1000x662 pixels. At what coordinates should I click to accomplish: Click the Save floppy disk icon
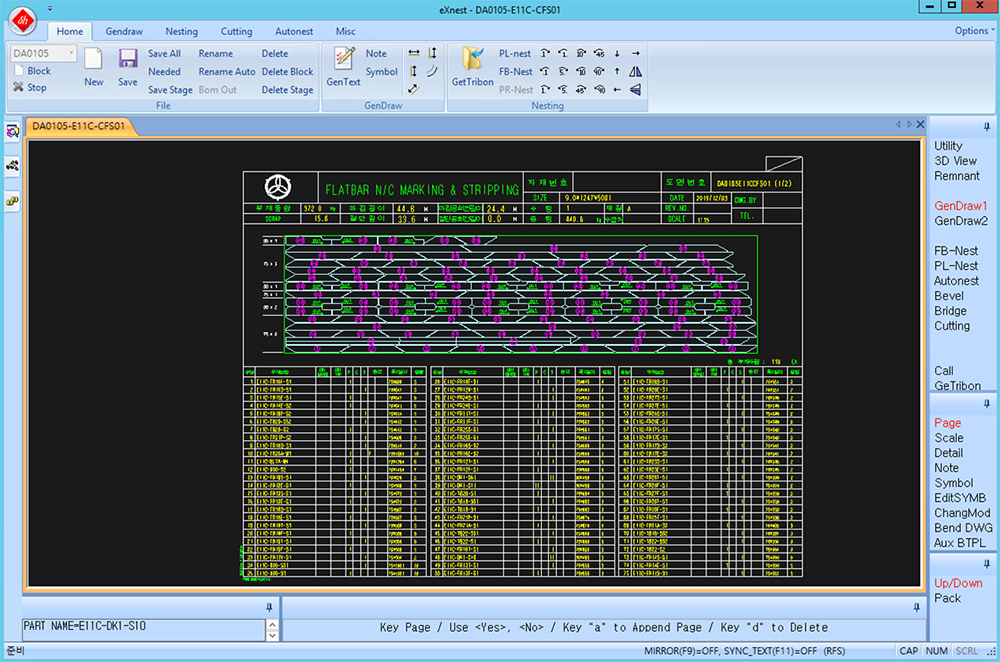tap(128, 59)
